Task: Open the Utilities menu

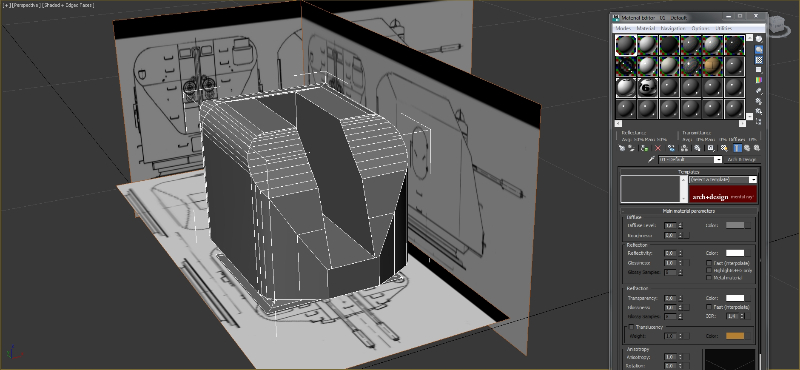Action: 723,28
